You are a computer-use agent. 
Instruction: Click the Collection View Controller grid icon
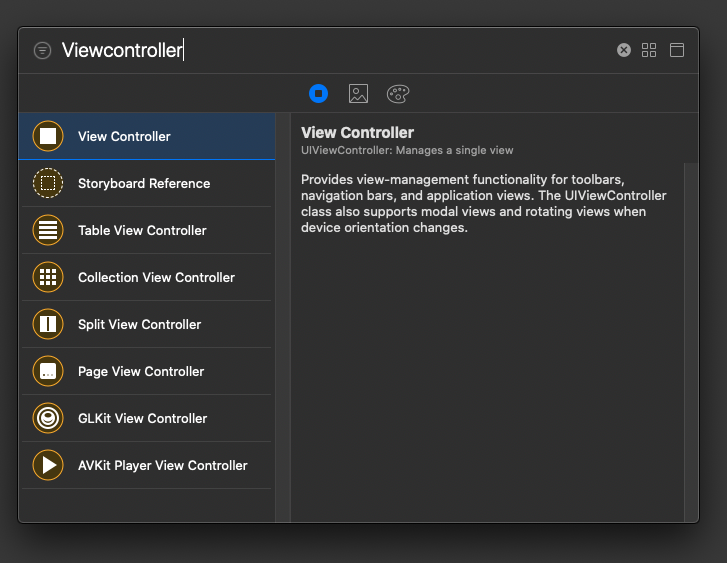48,277
